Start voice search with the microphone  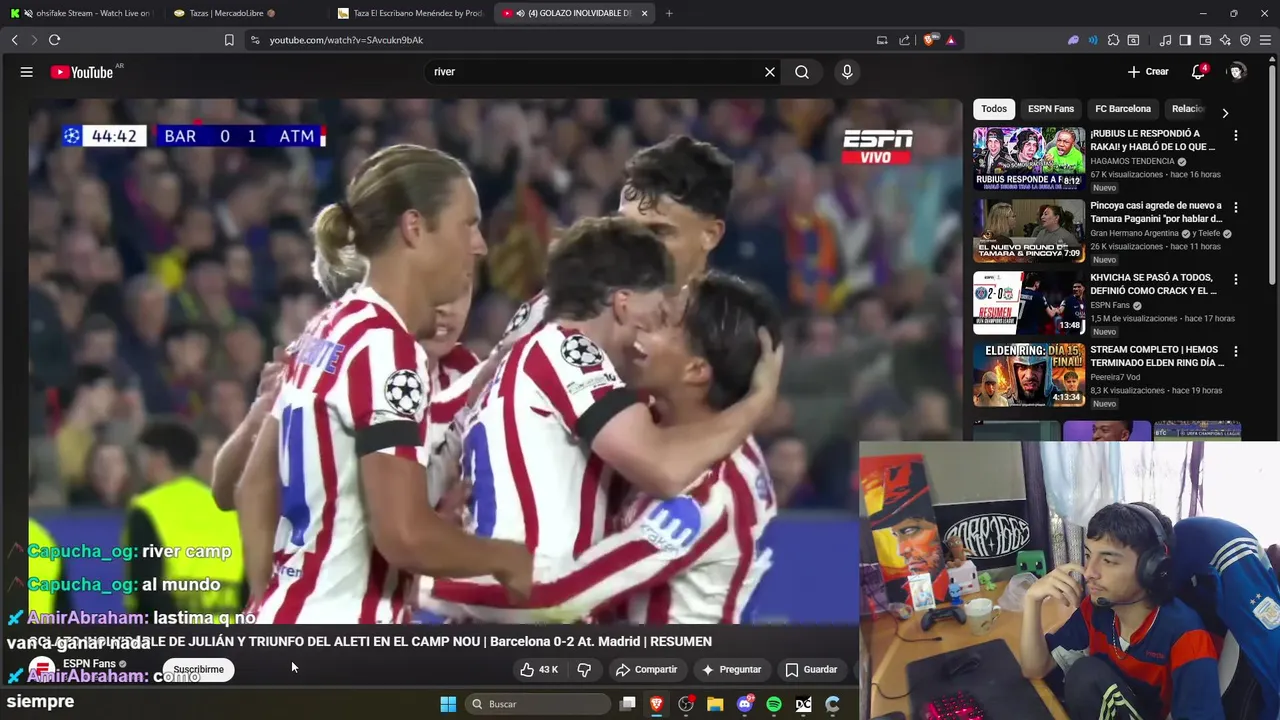coord(847,72)
